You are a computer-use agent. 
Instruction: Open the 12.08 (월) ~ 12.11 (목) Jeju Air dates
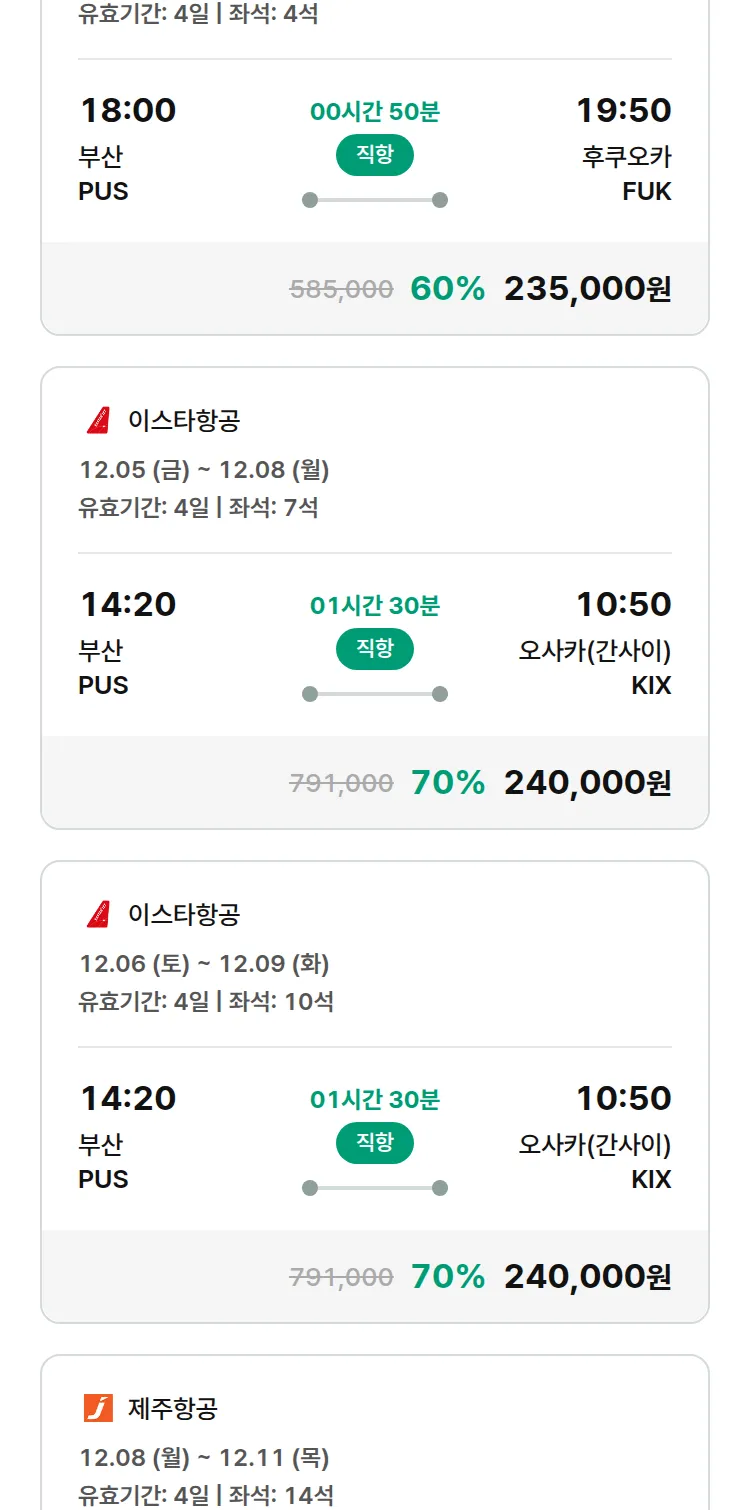pyautogui.click(x=204, y=1458)
